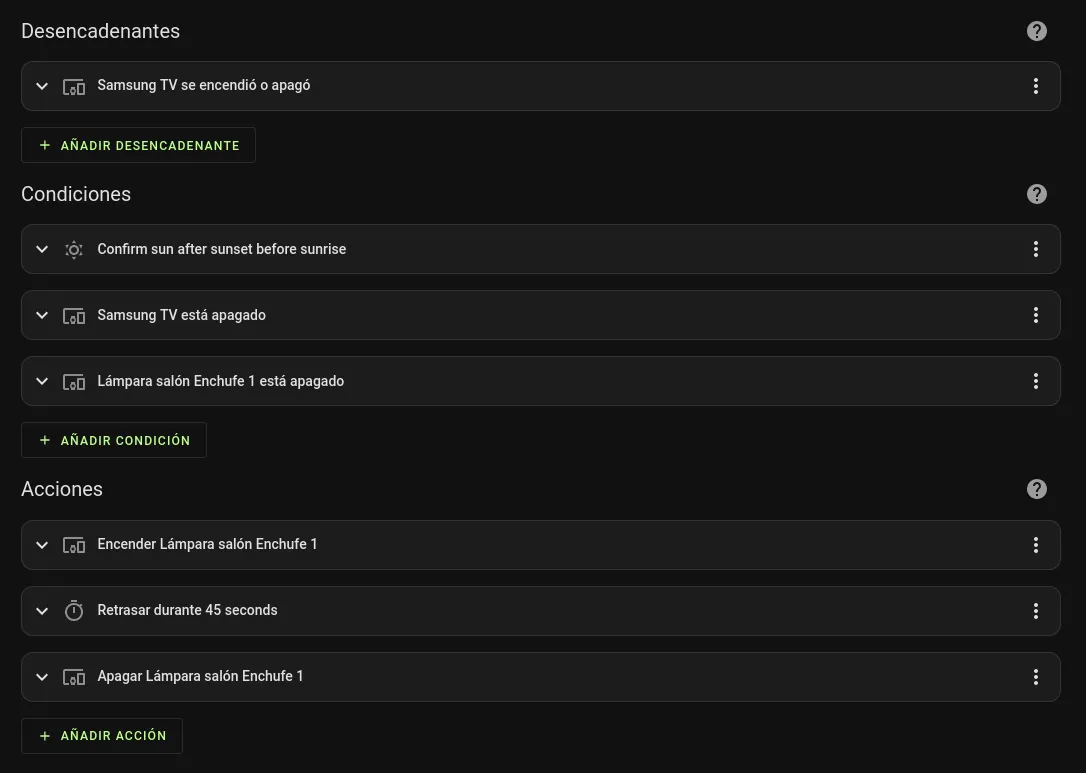Expand the Apagar Lámpara salón action
Image resolution: width=1086 pixels, height=773 pixels.
point(42,676)
